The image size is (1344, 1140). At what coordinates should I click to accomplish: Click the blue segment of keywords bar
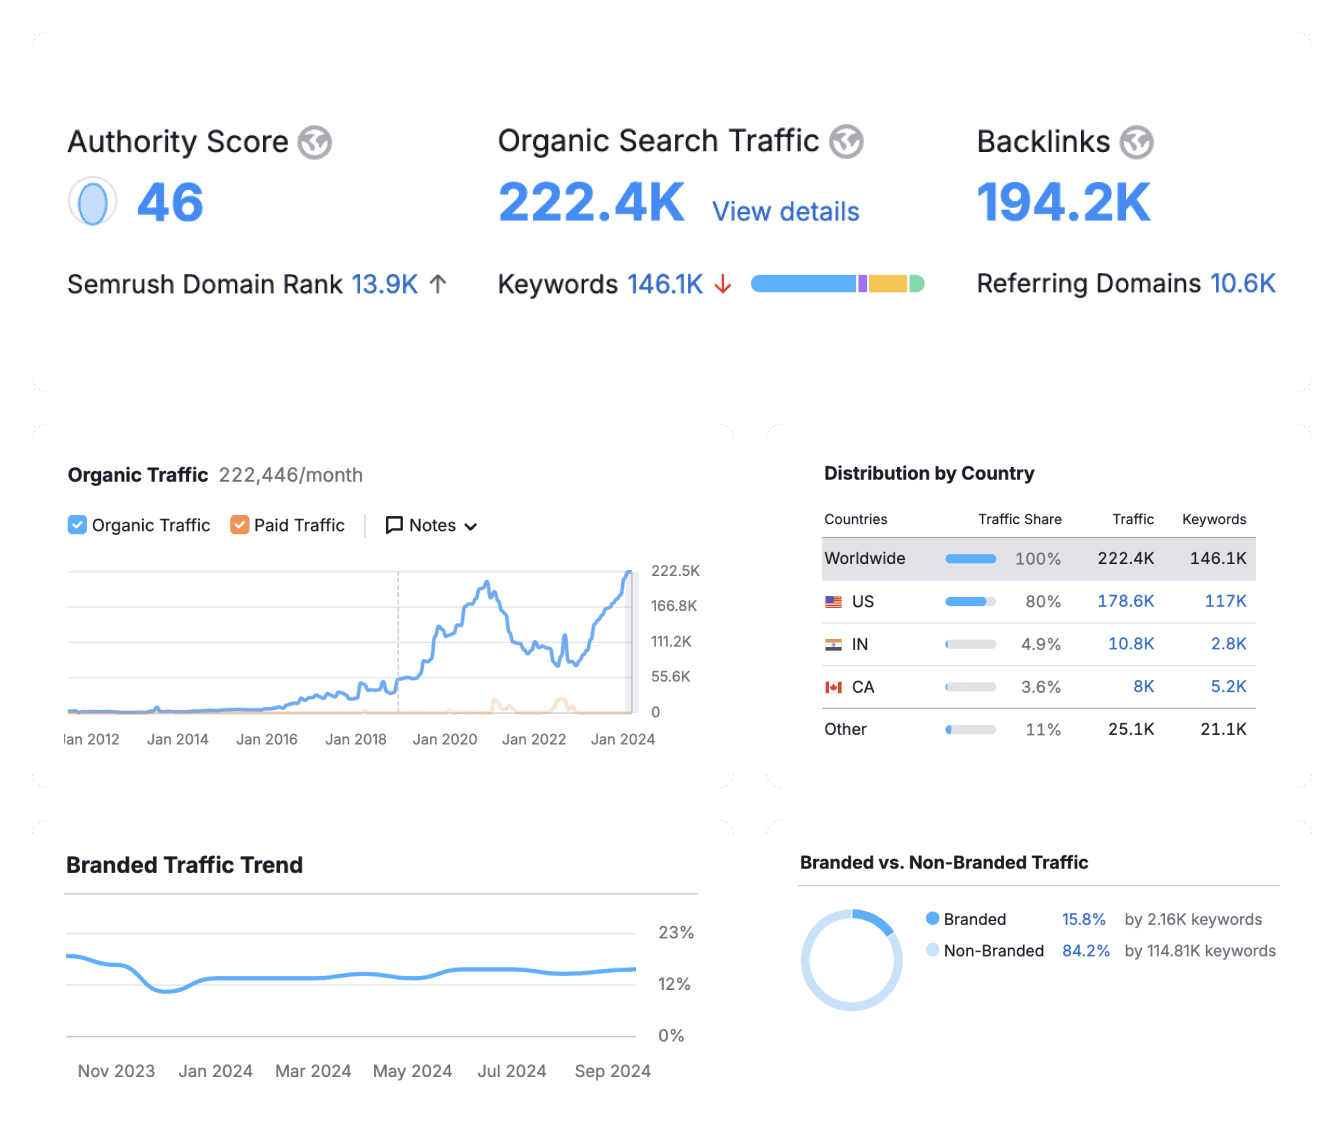coord(803,284)
